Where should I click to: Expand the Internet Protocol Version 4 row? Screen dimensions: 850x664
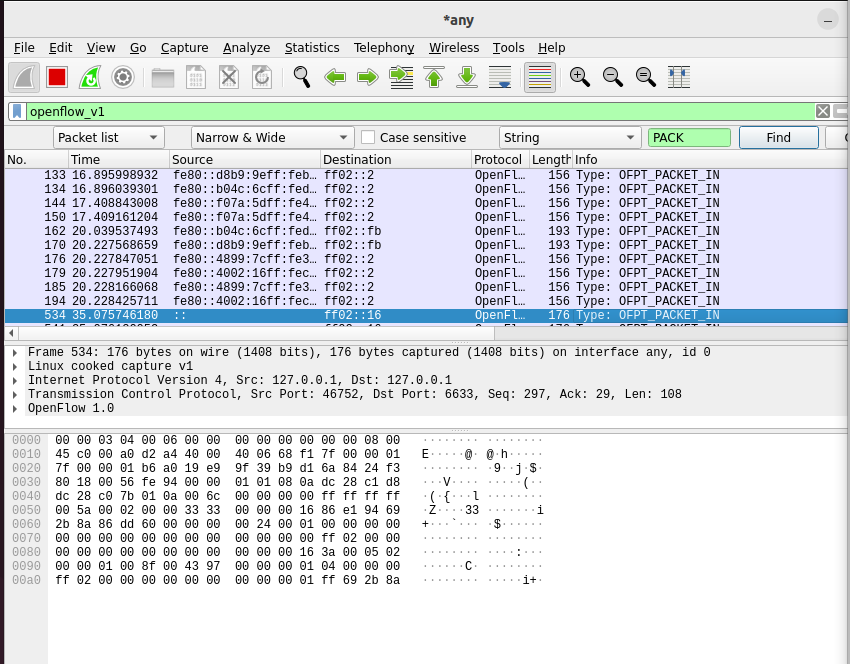click(15, 381)
